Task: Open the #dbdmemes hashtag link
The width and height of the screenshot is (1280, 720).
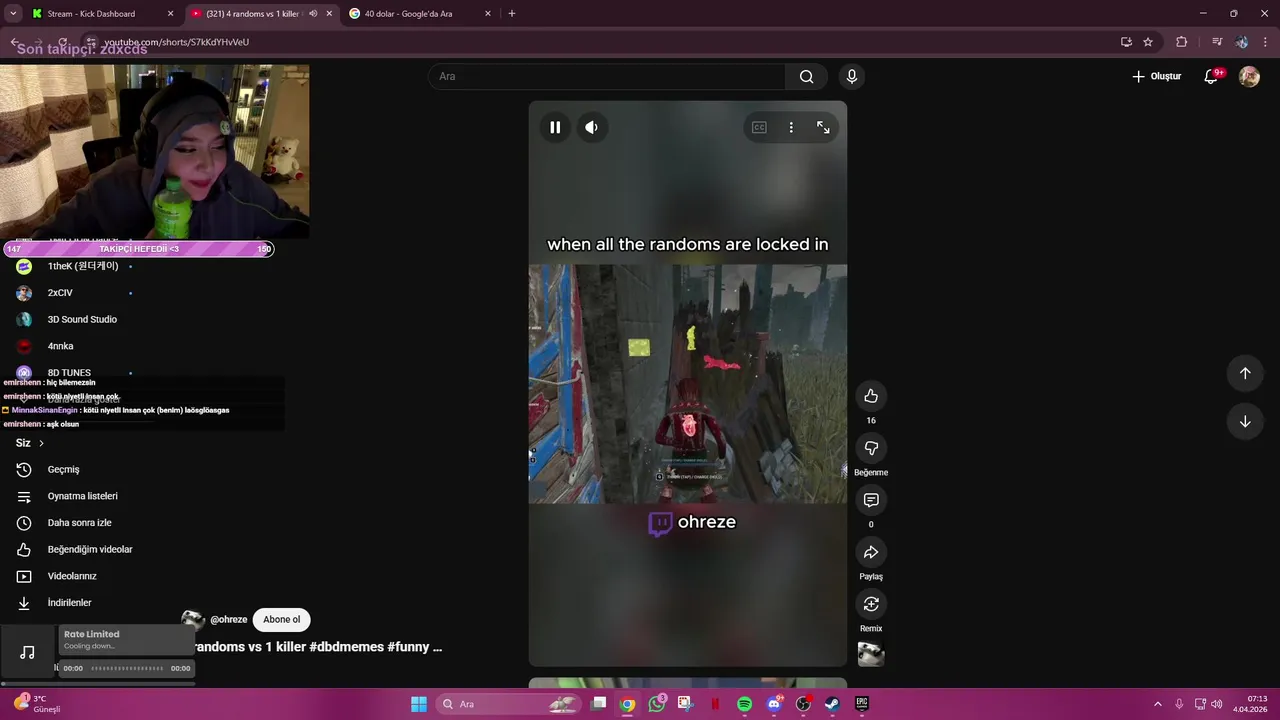Action: (x=346, y=647)
